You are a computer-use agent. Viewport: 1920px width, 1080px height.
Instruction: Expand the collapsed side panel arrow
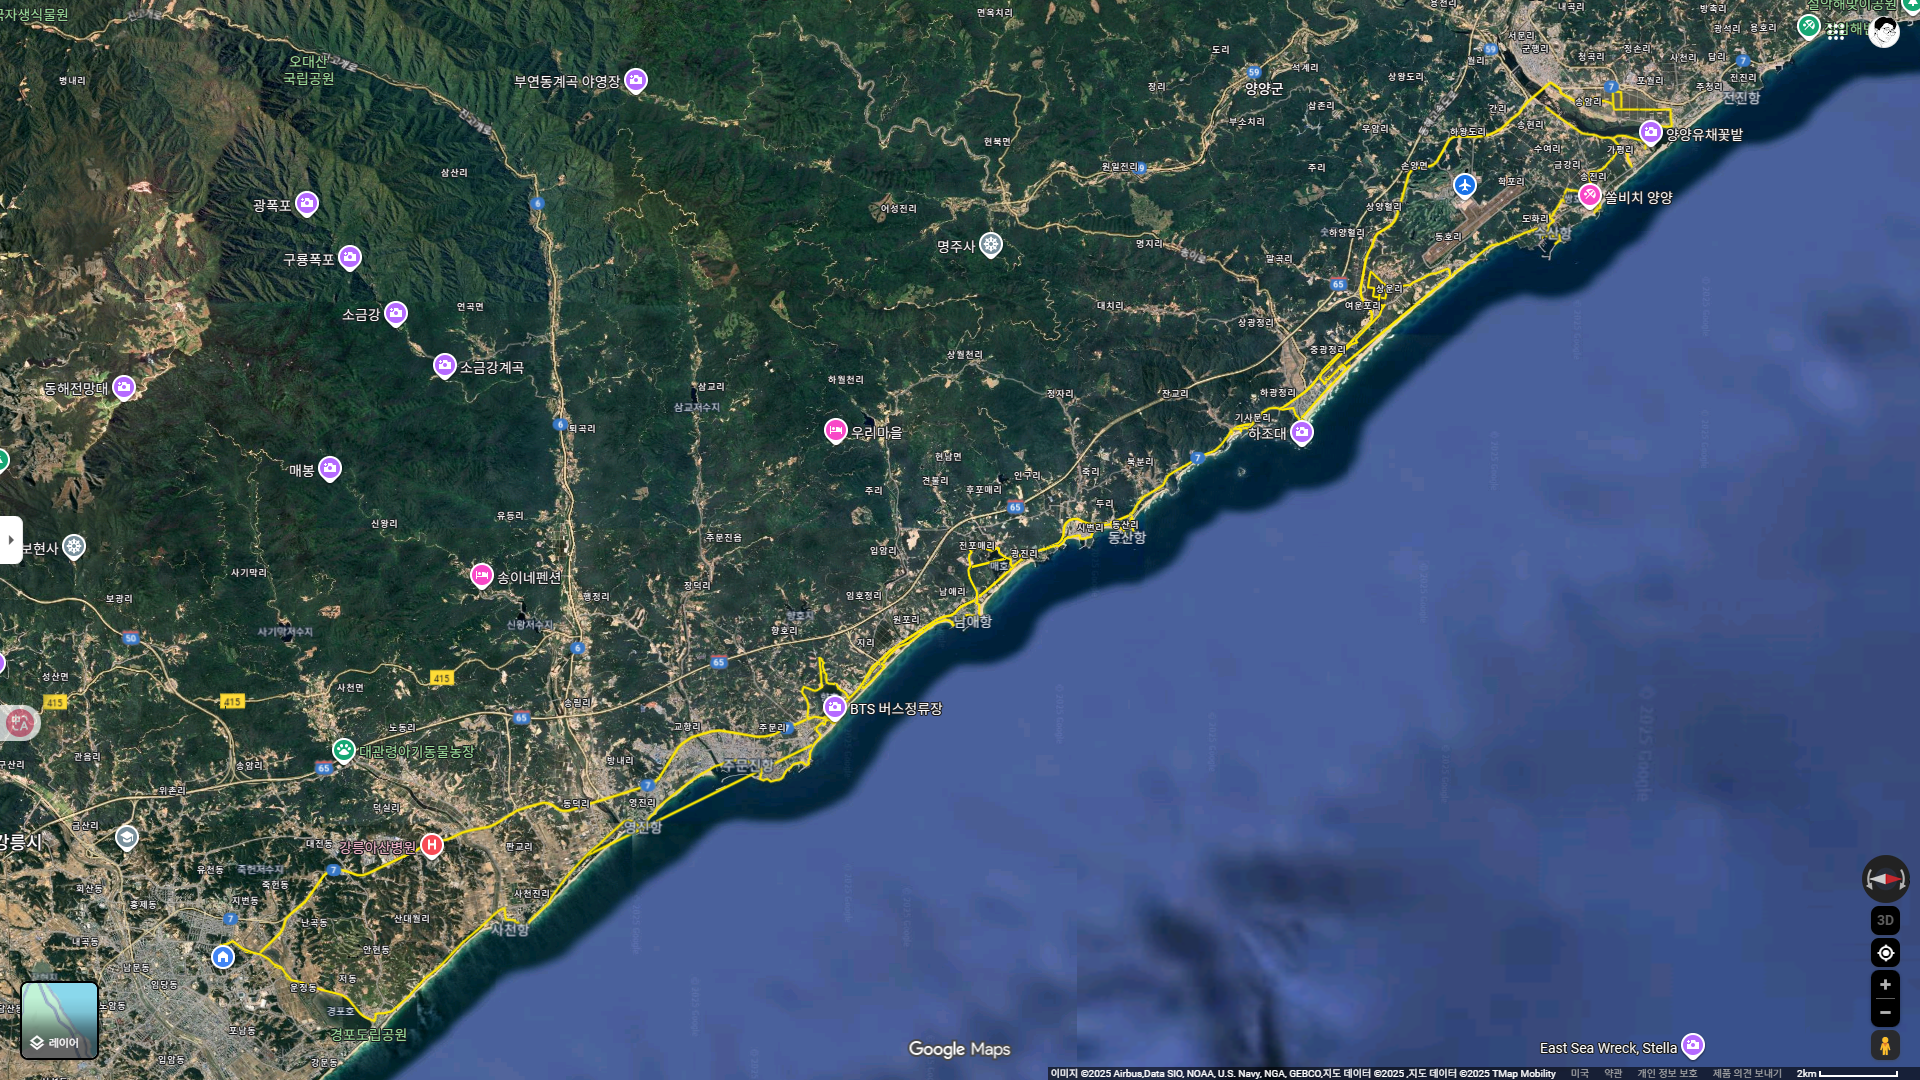pyautogui.click(x=11, y=540)
